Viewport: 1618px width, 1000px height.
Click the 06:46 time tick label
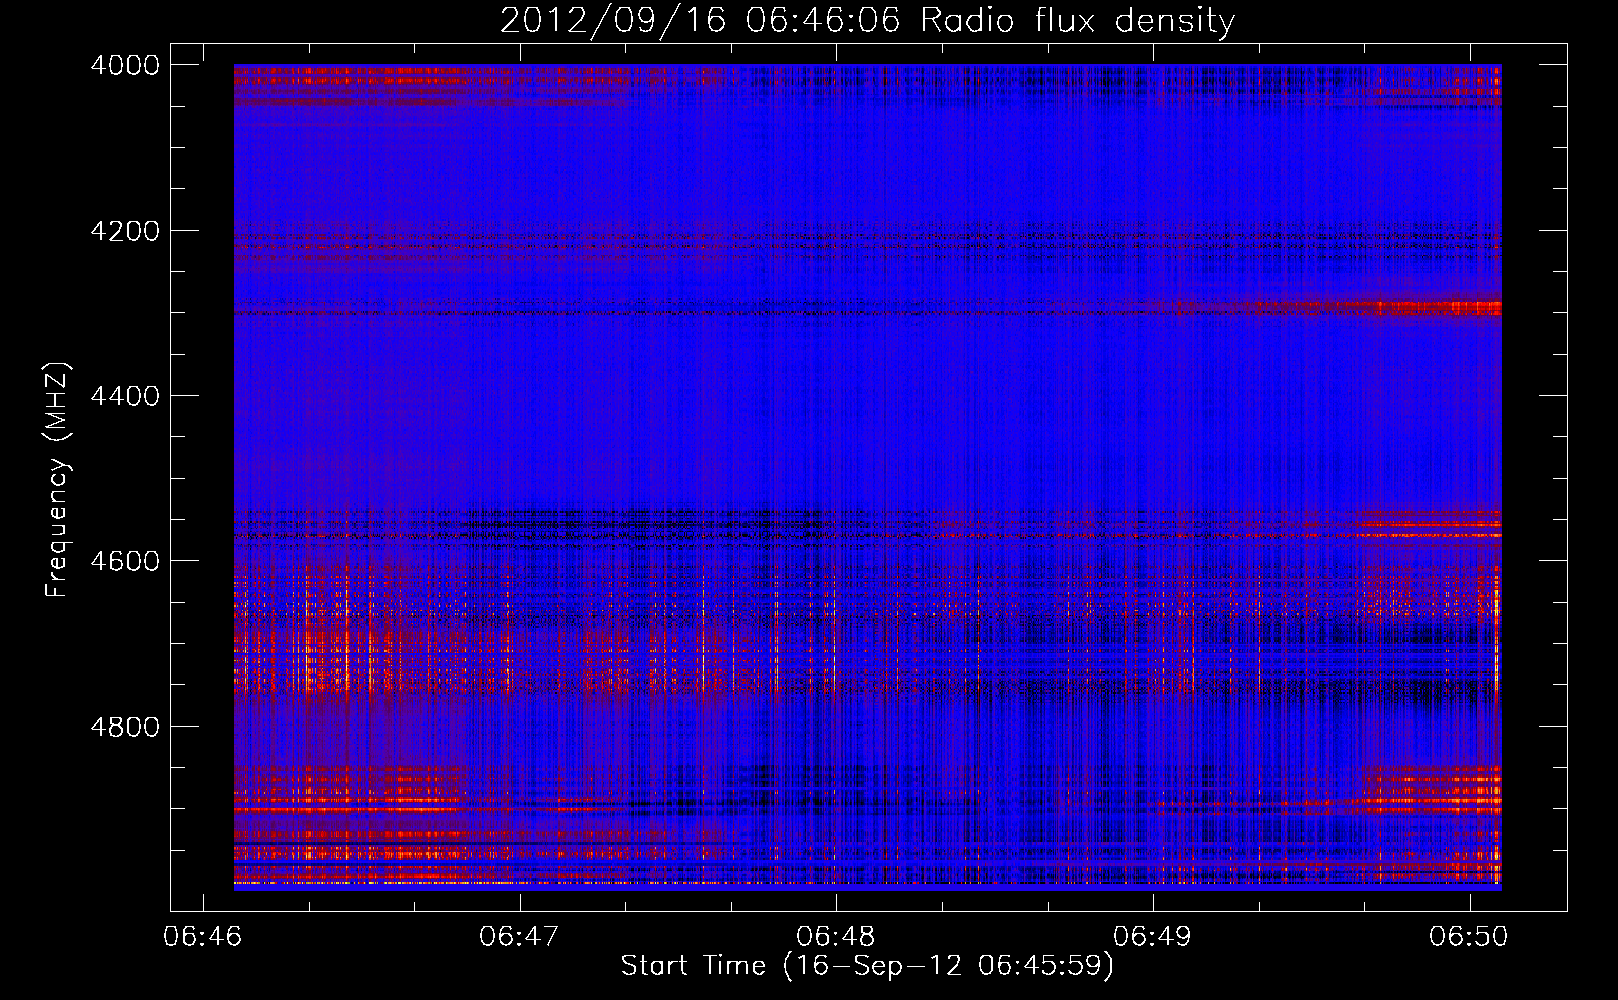(x=203, y=936)
